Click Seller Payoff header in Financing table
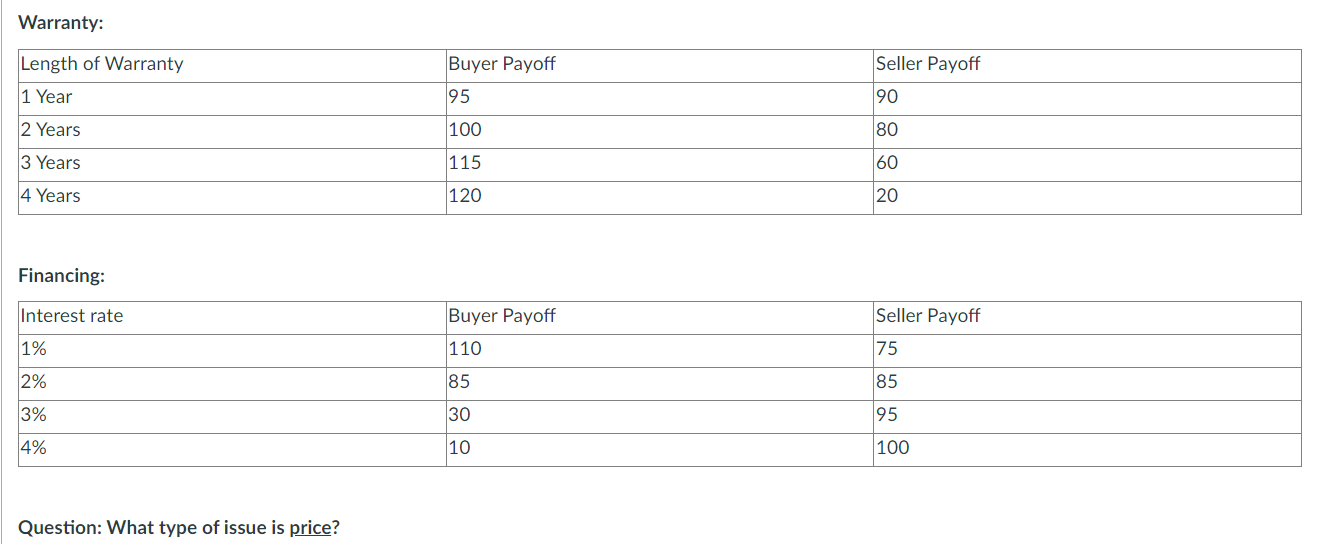1338x544 pixels. (928, 316)
